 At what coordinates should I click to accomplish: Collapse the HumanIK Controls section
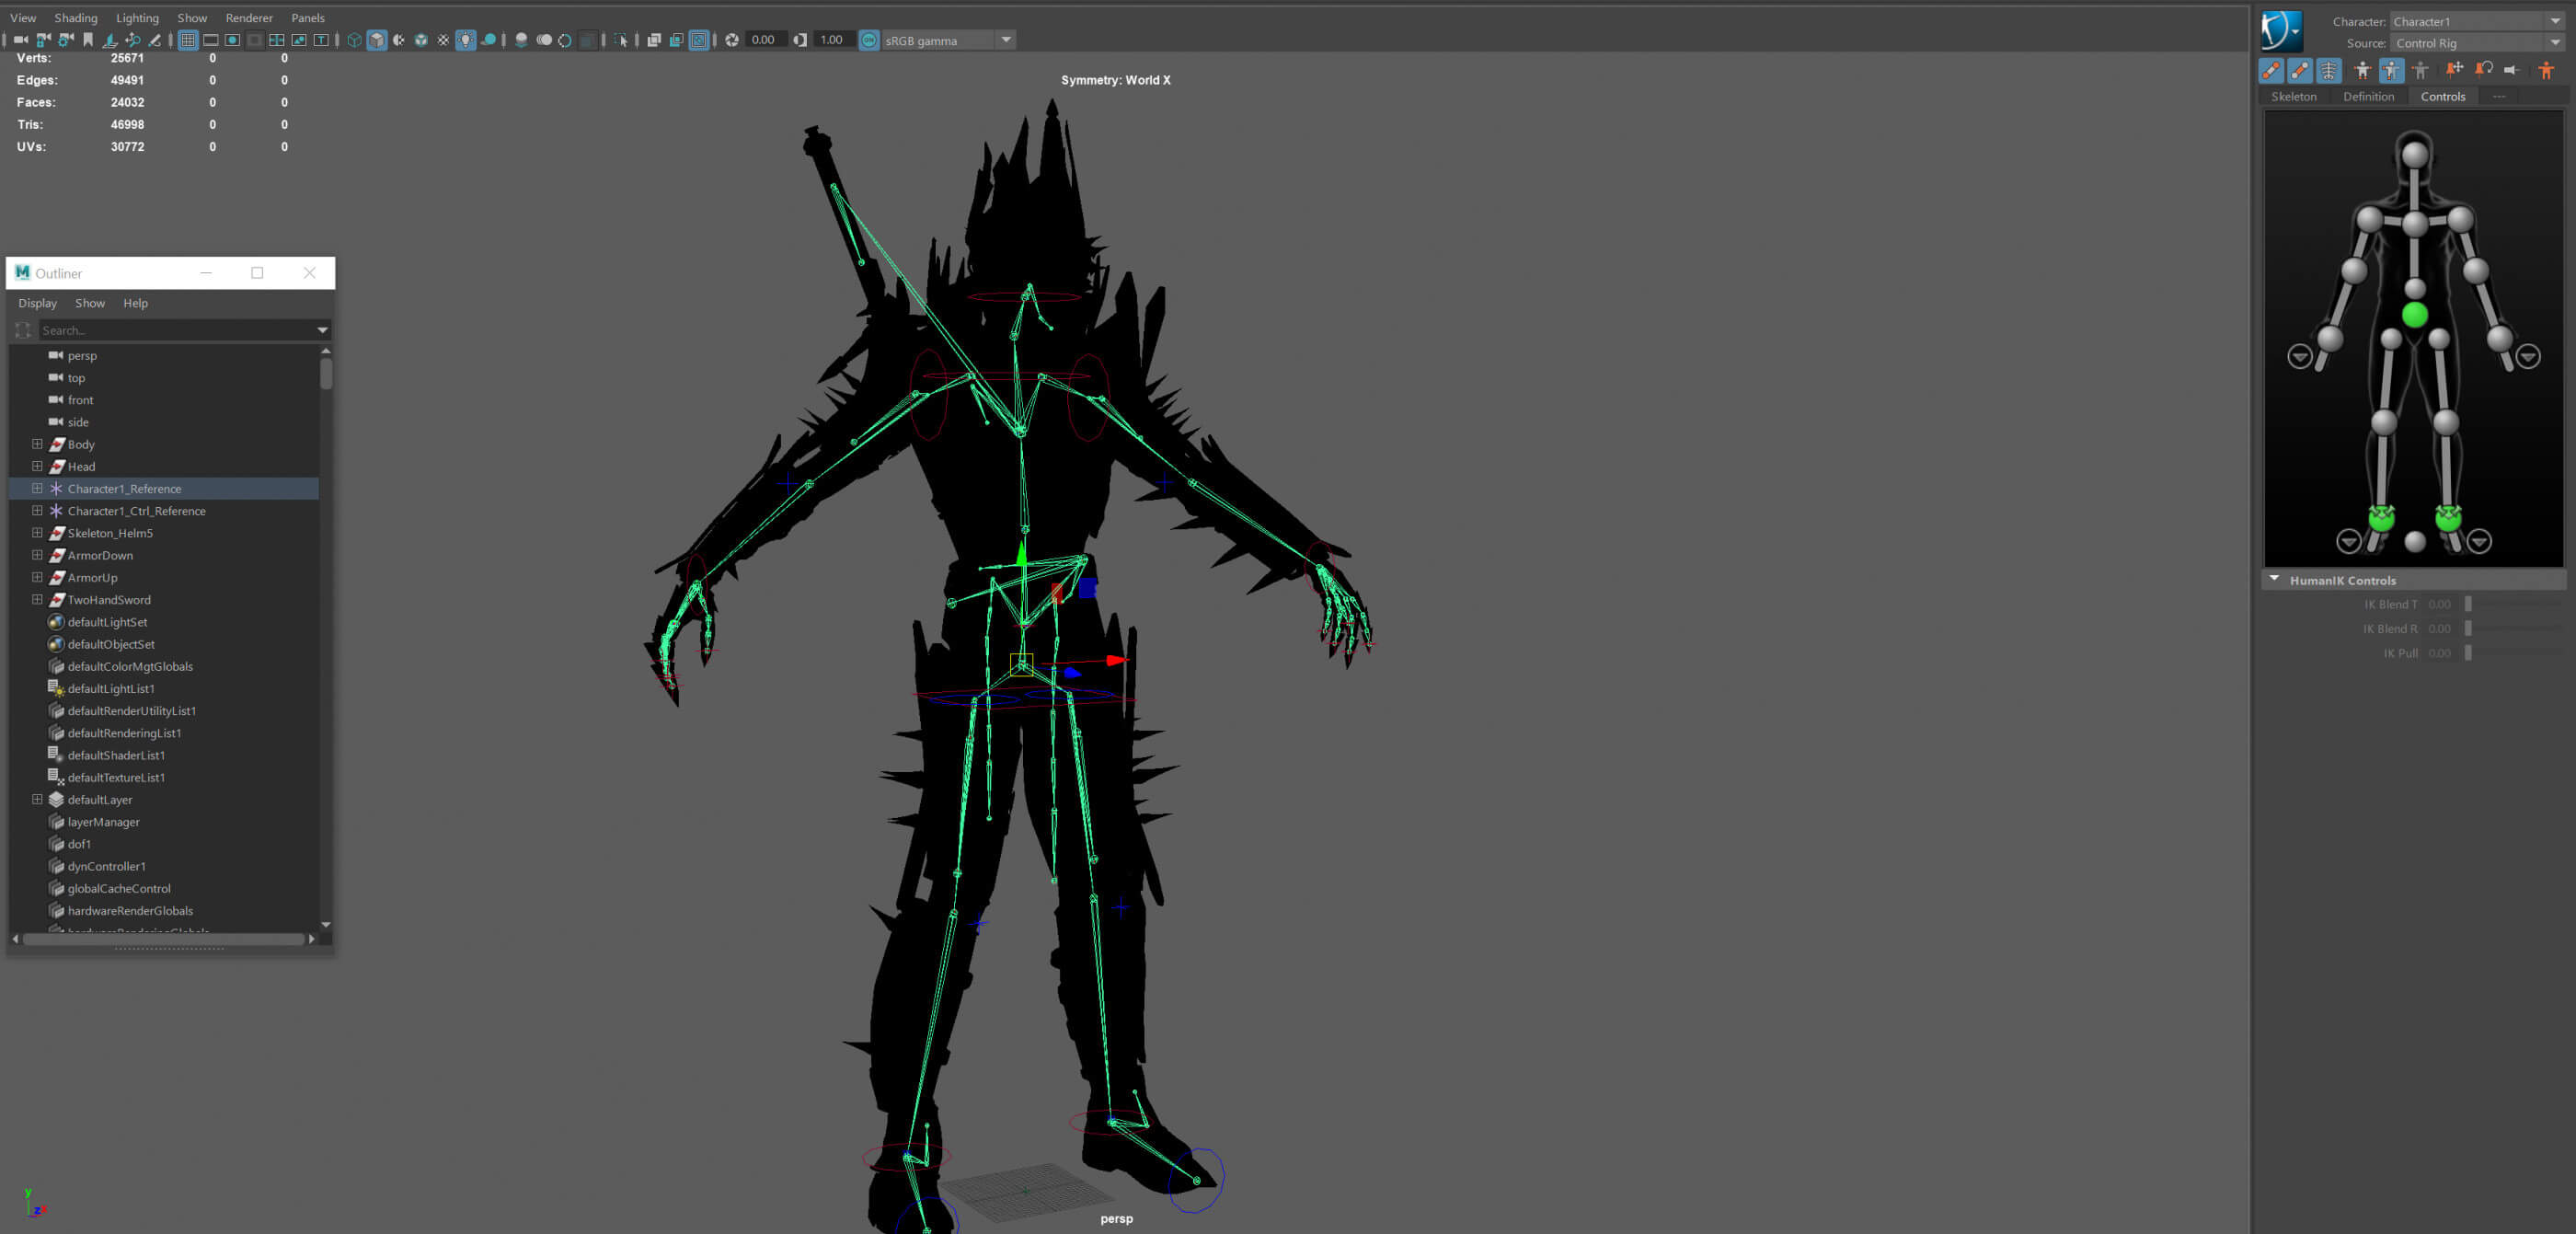(2274, 579)
